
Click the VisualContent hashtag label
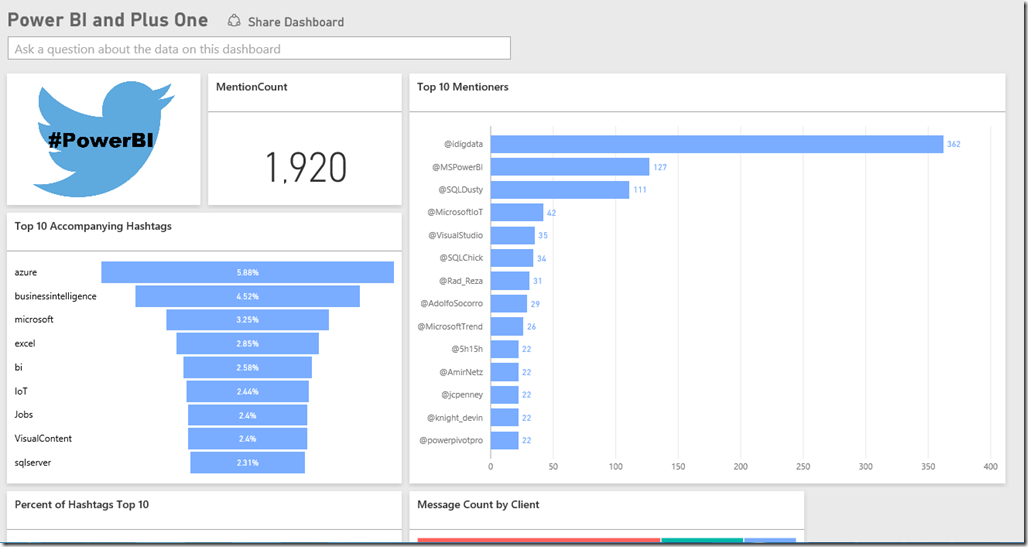coord(43,439)
